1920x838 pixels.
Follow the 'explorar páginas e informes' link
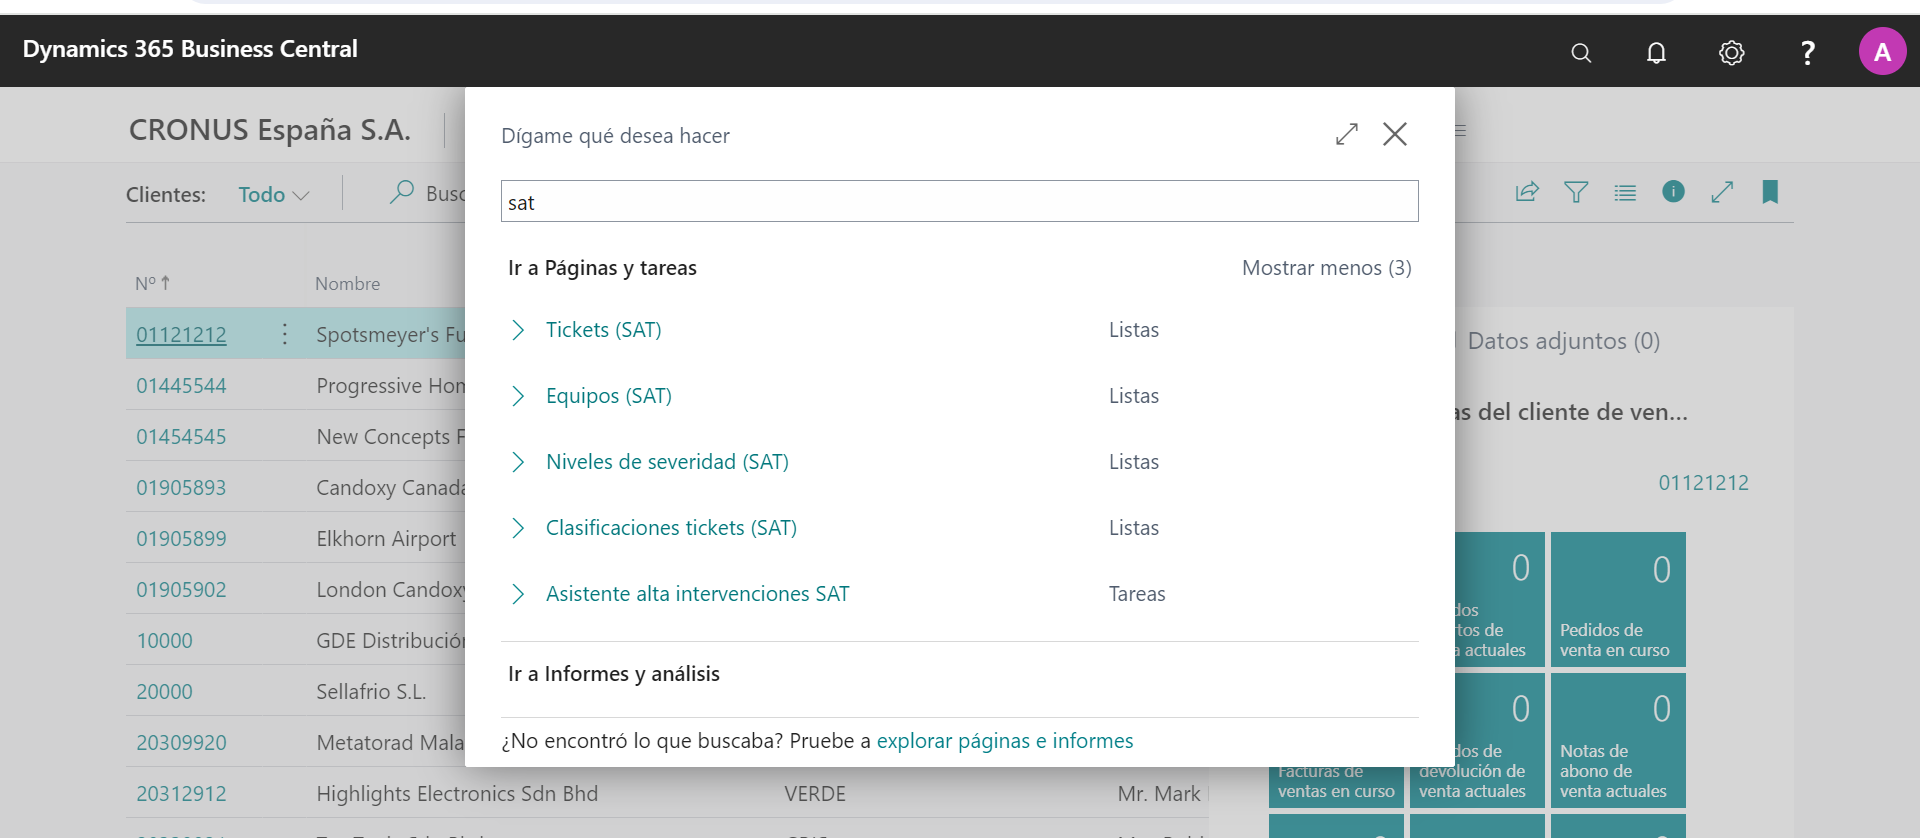coord(1005,741)
